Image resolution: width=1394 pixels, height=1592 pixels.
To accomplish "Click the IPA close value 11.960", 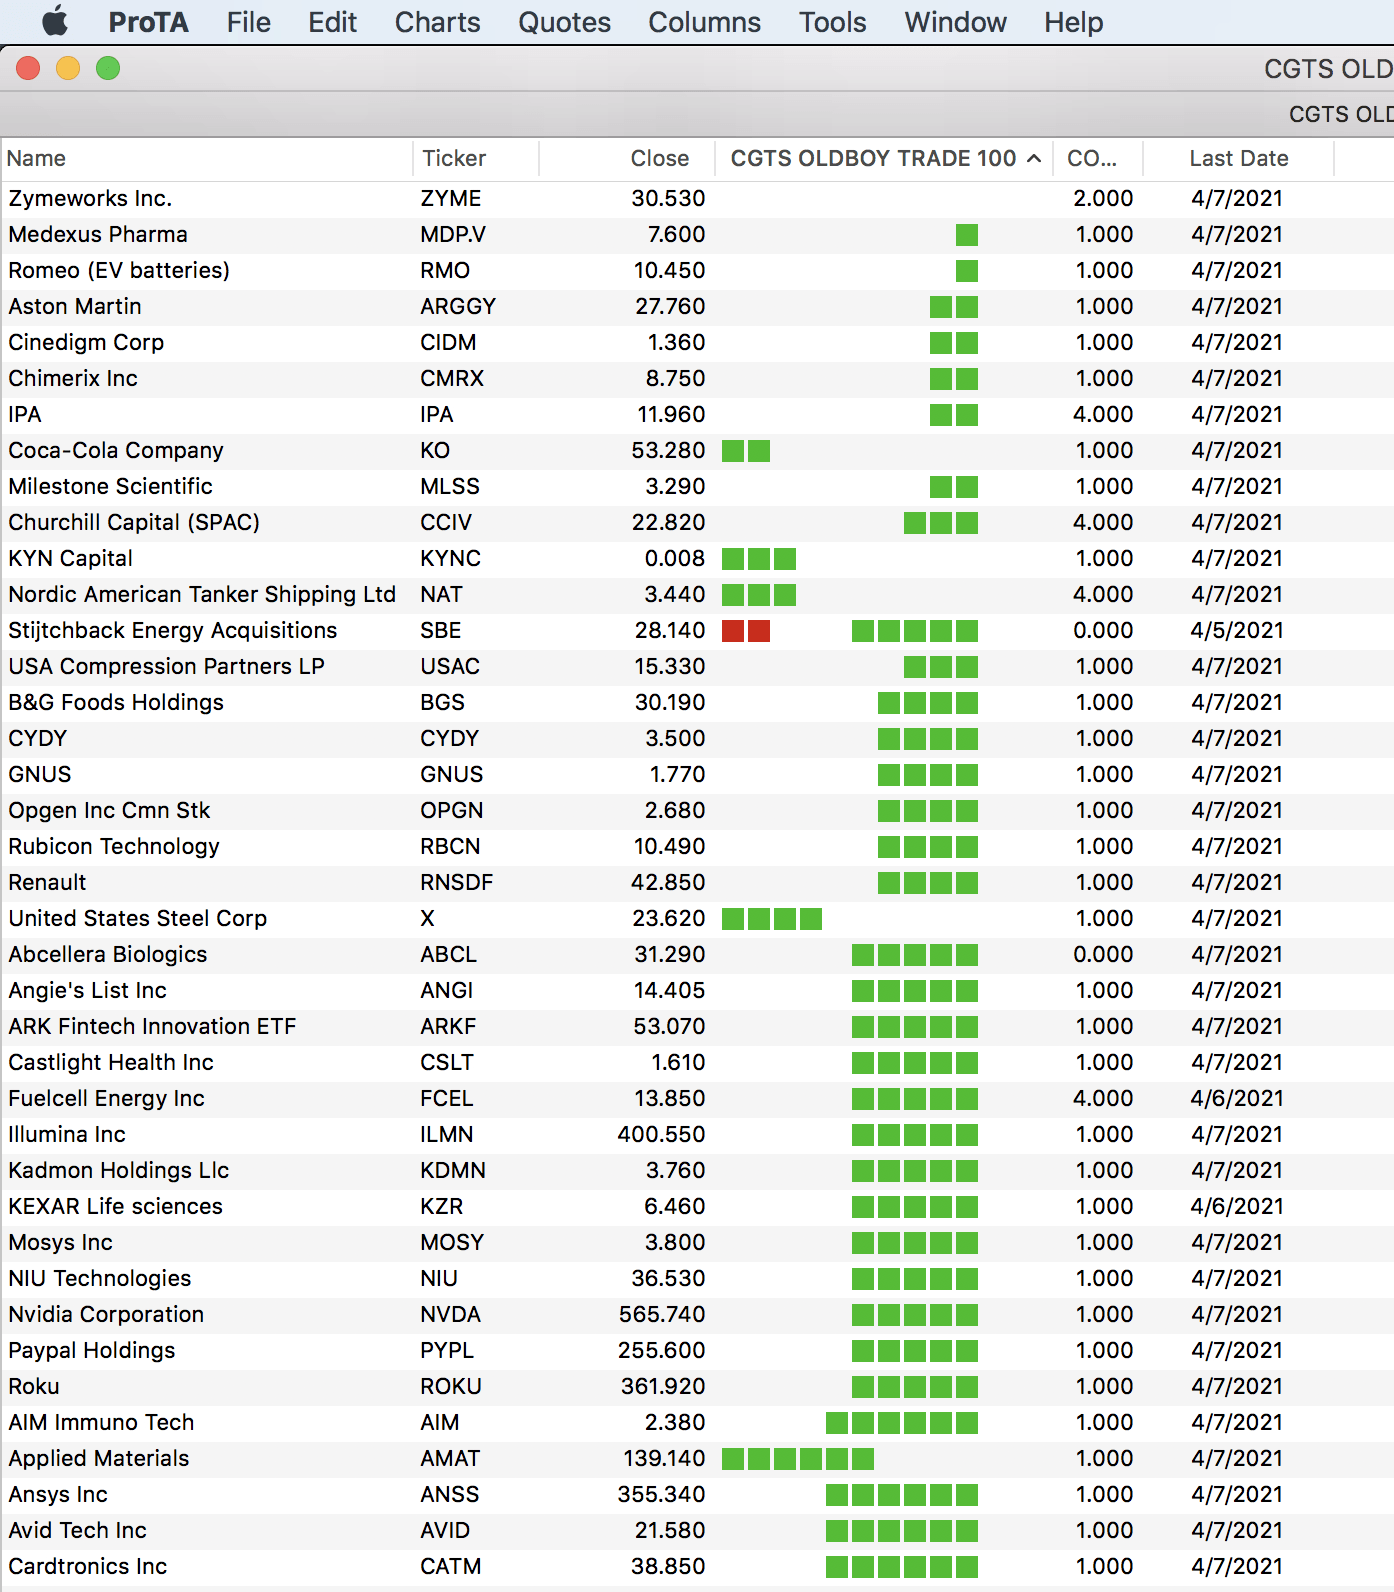I will click(x=671, y=414).
